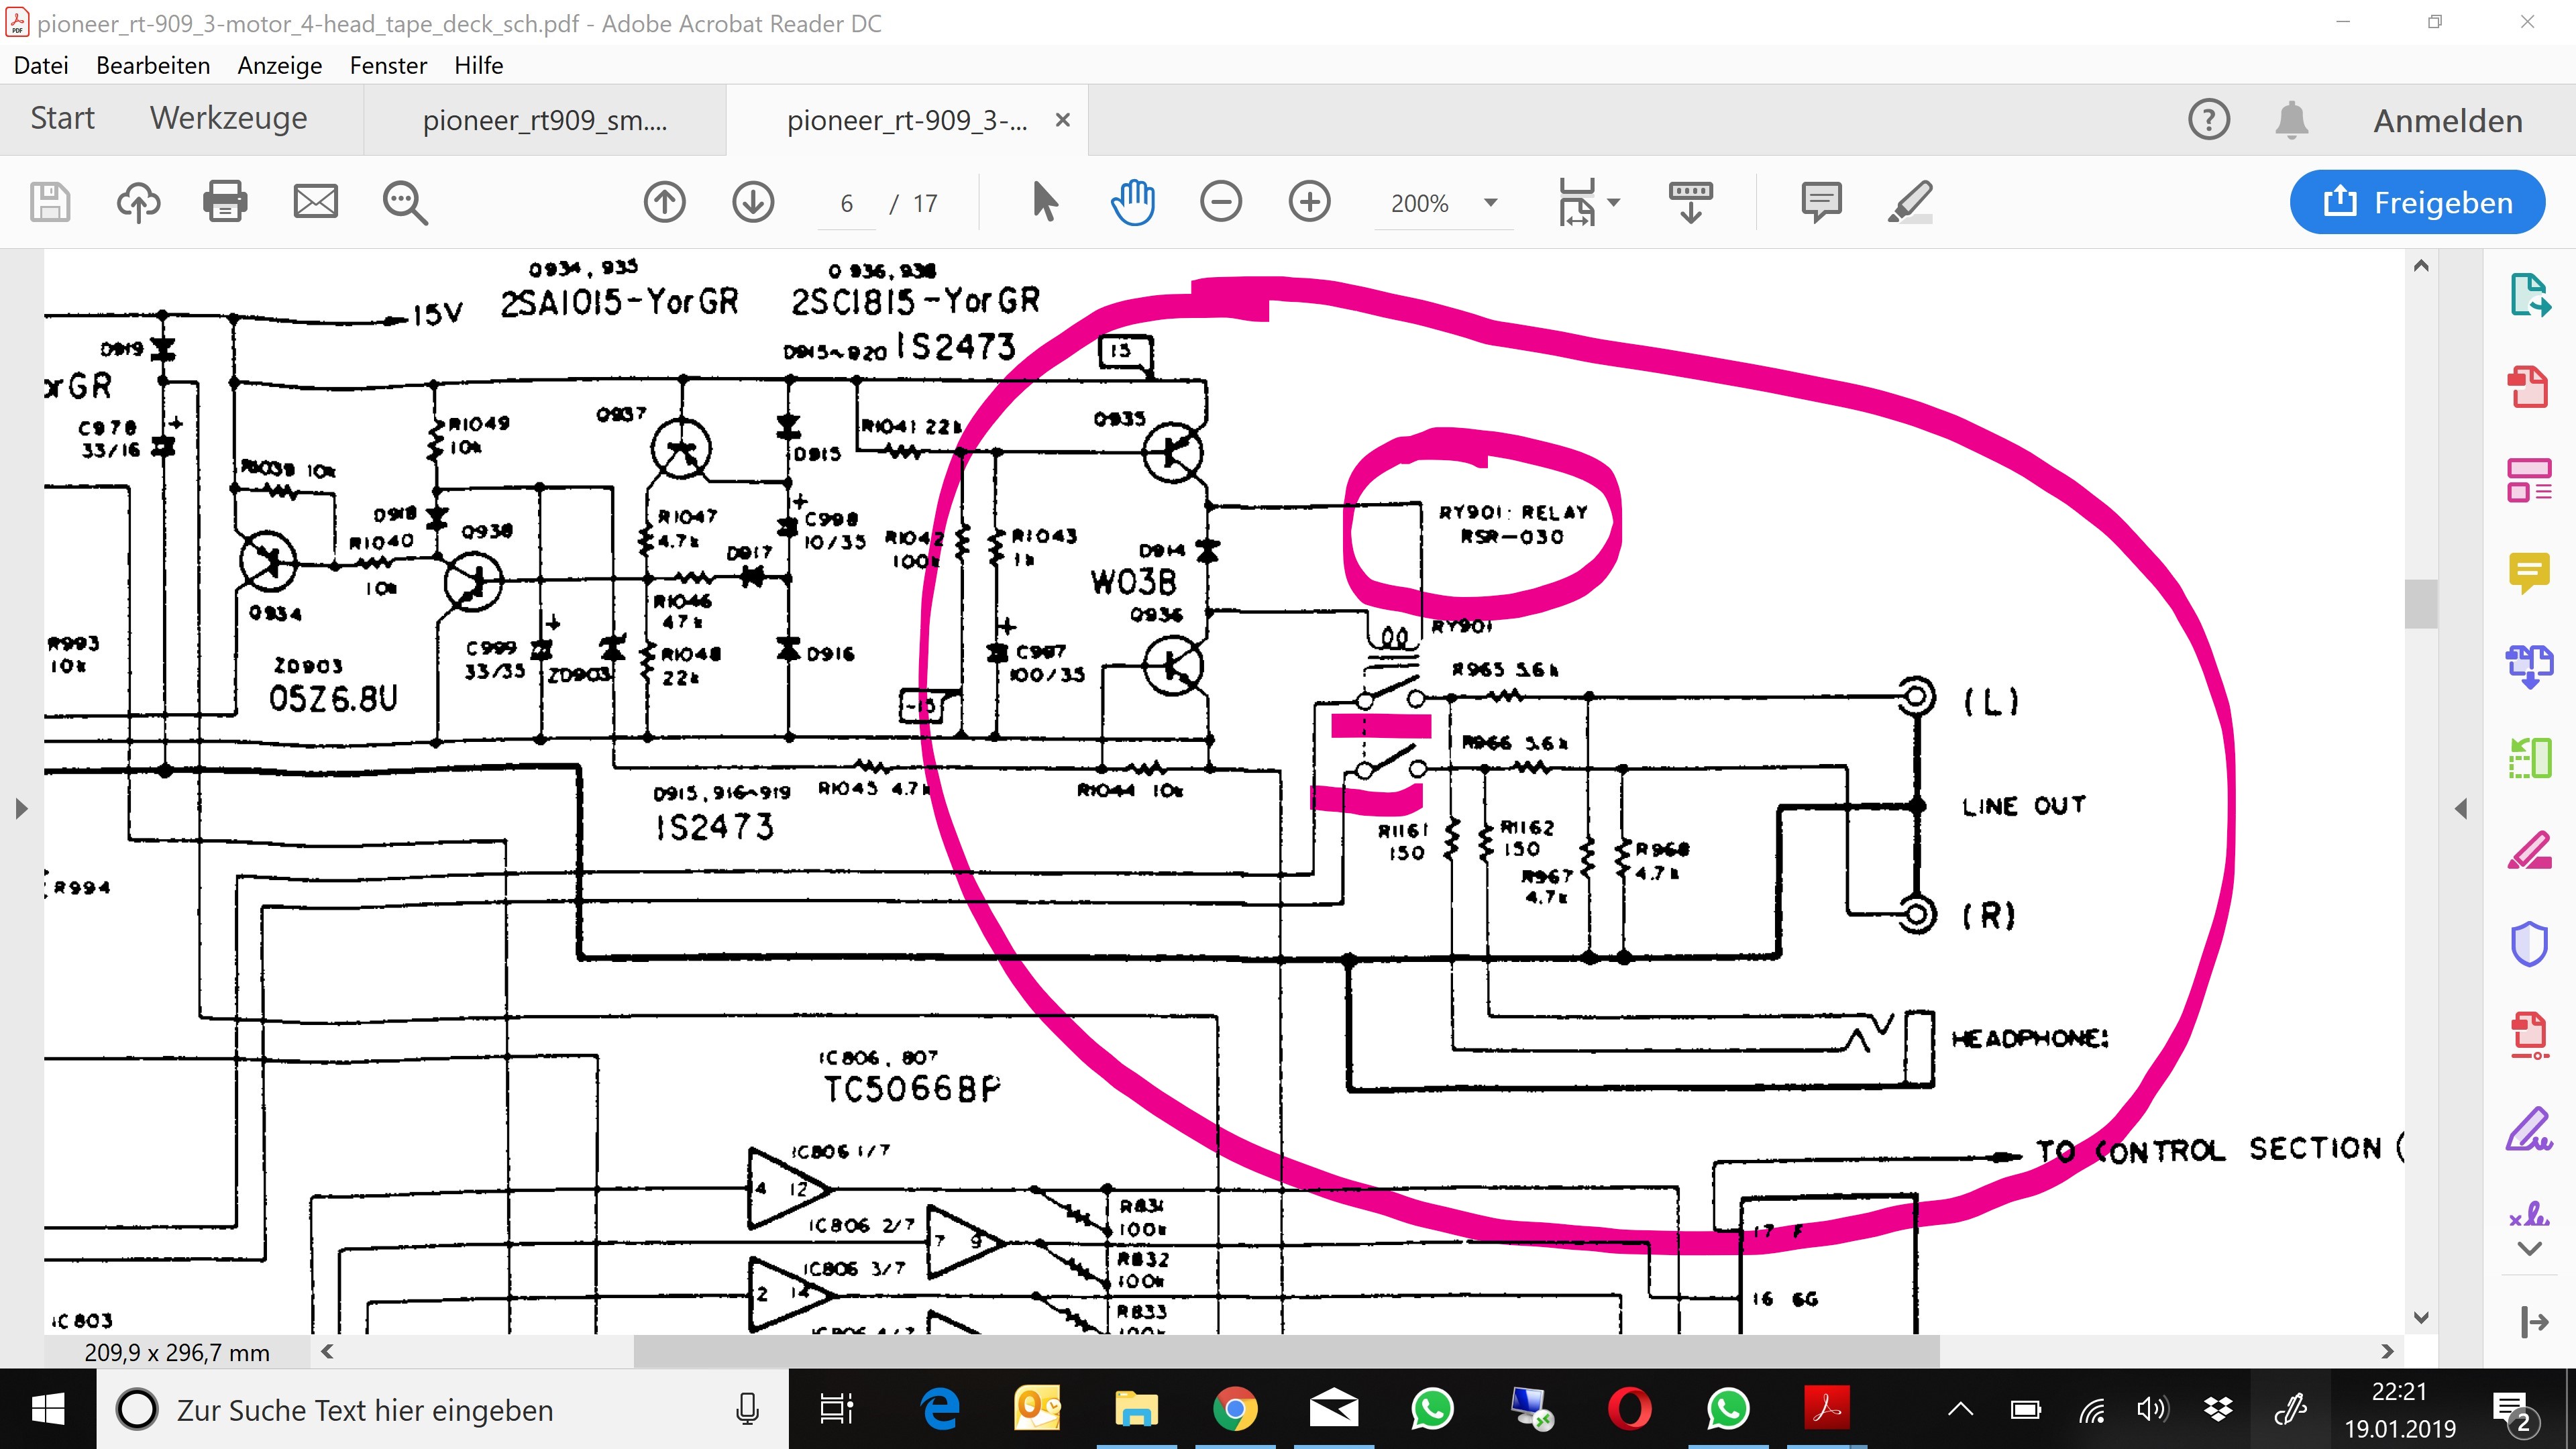2576x1449 pixels.
Task: Select the arrow selection tool
Action: point(1045,202)
